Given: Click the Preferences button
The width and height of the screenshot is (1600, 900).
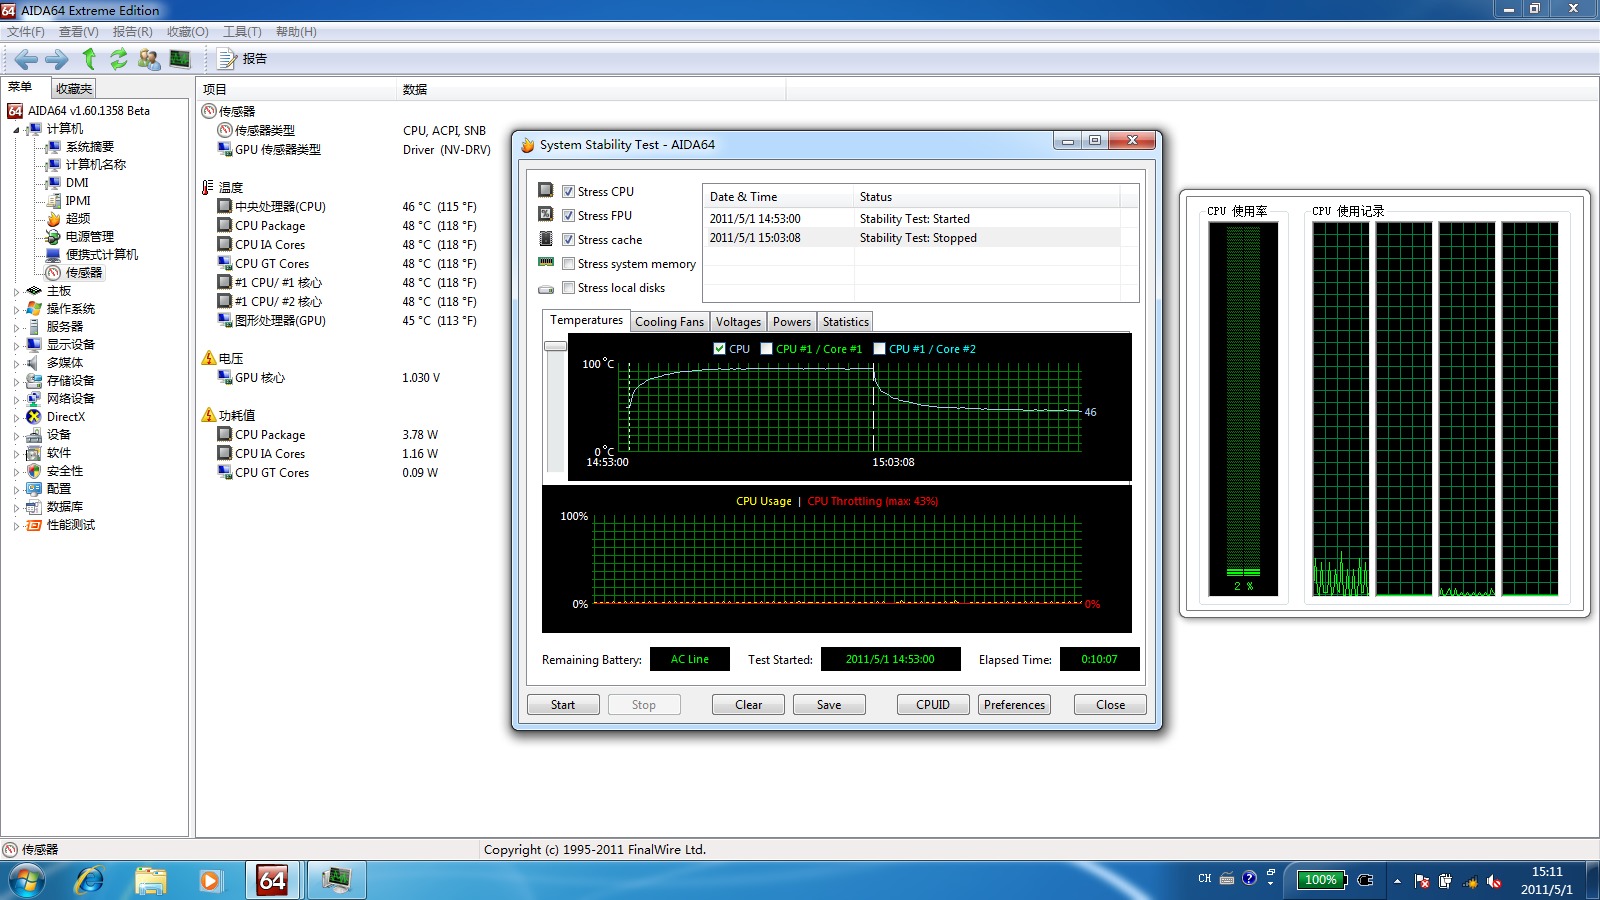Looking at the screenshot, I should point(1014,705).
